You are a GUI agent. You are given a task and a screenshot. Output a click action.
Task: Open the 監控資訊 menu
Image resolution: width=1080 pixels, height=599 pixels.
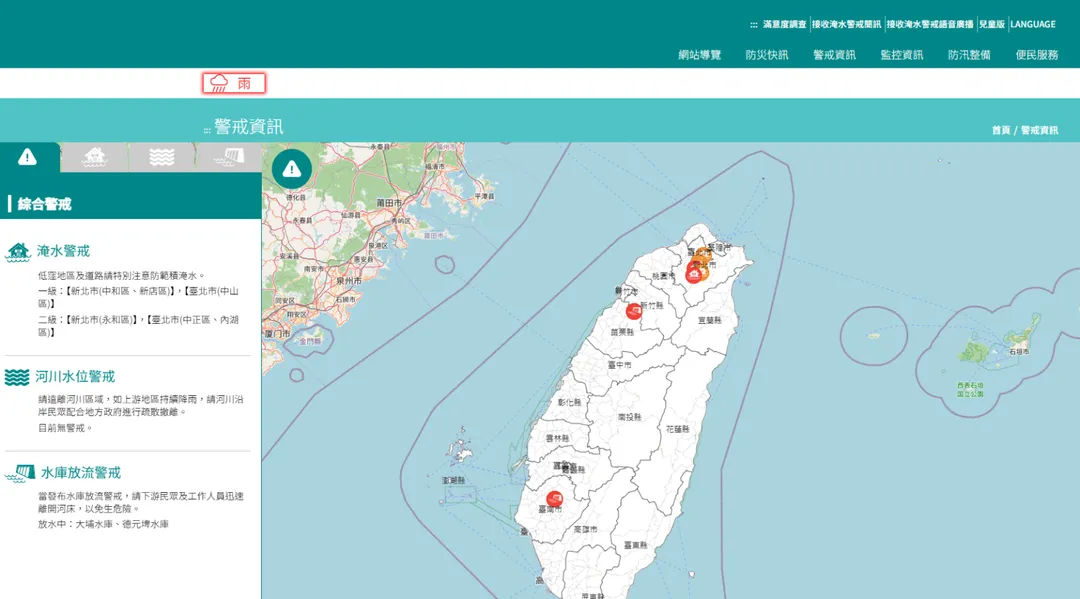pos(902,55)
